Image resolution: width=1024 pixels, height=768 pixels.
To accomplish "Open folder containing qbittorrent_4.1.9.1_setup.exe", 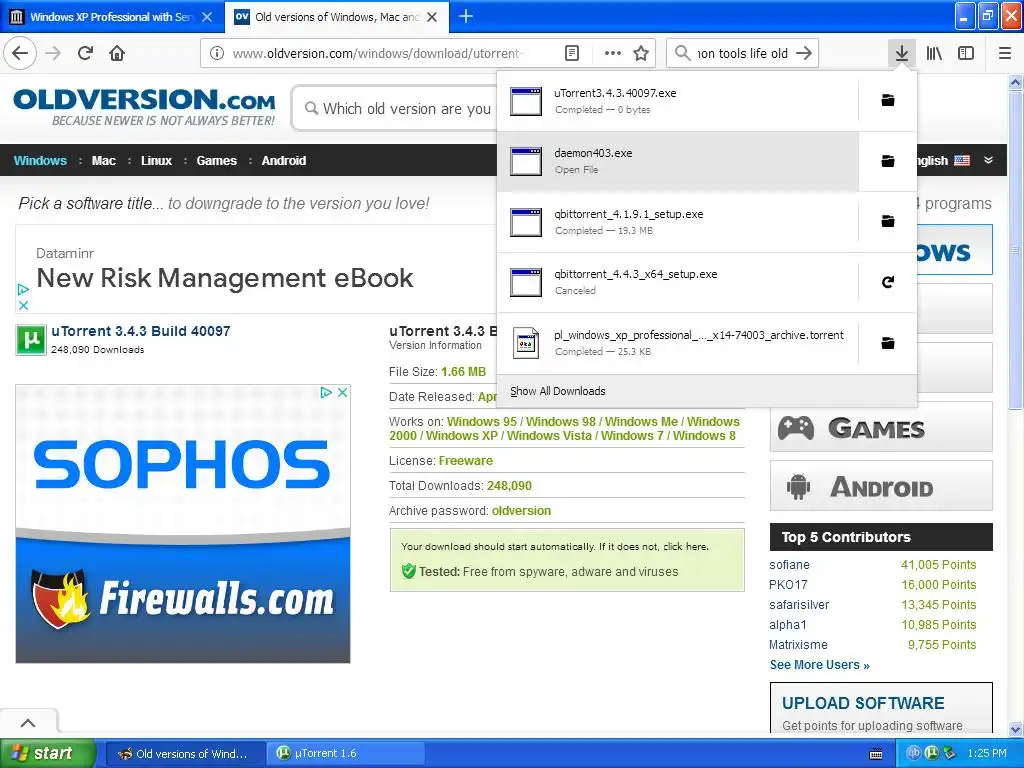I will (x=888, y=221).
